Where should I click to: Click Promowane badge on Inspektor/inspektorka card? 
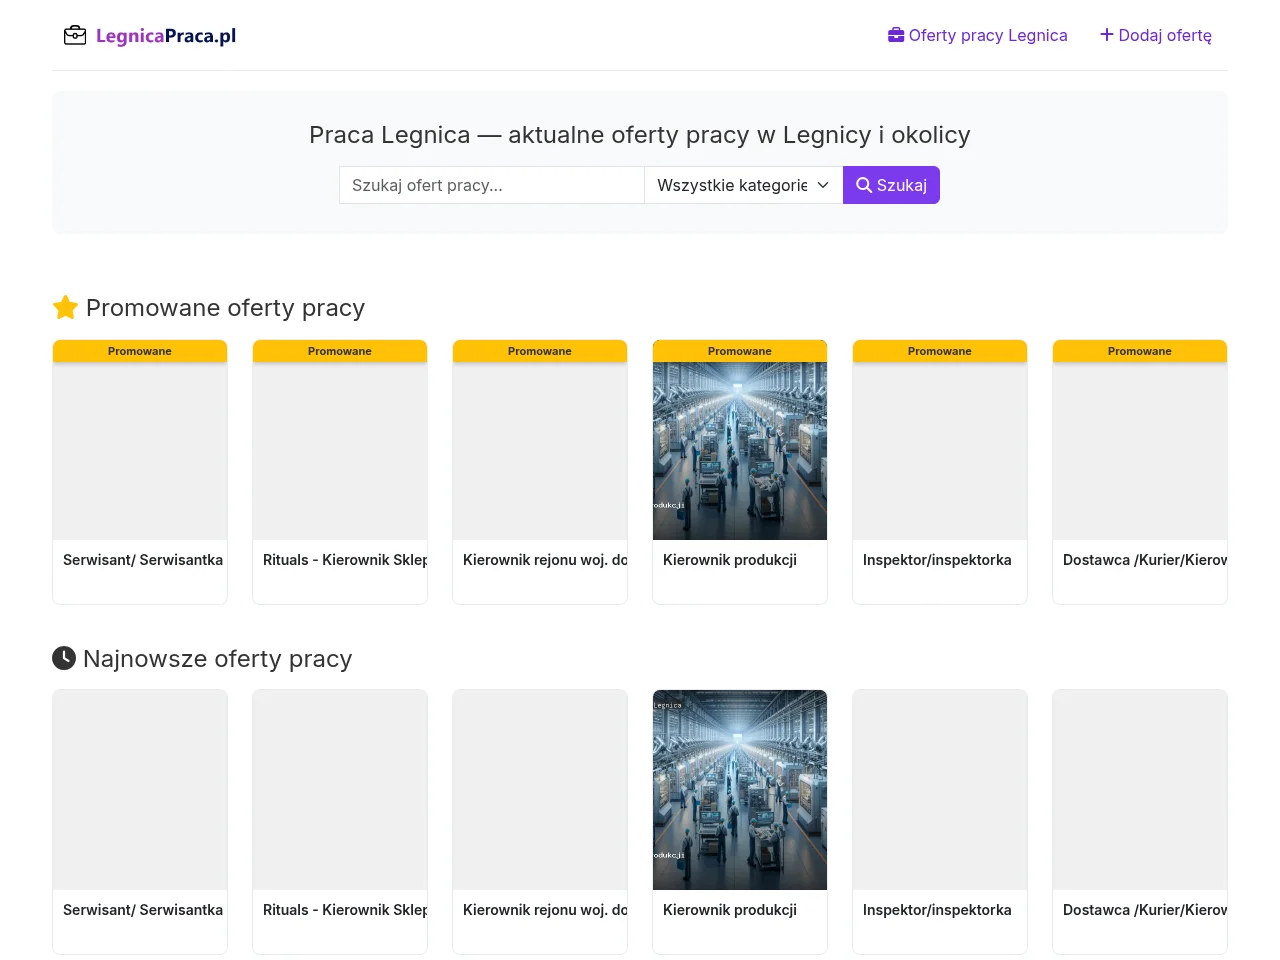pyautogui.click(x=940, y=351)
